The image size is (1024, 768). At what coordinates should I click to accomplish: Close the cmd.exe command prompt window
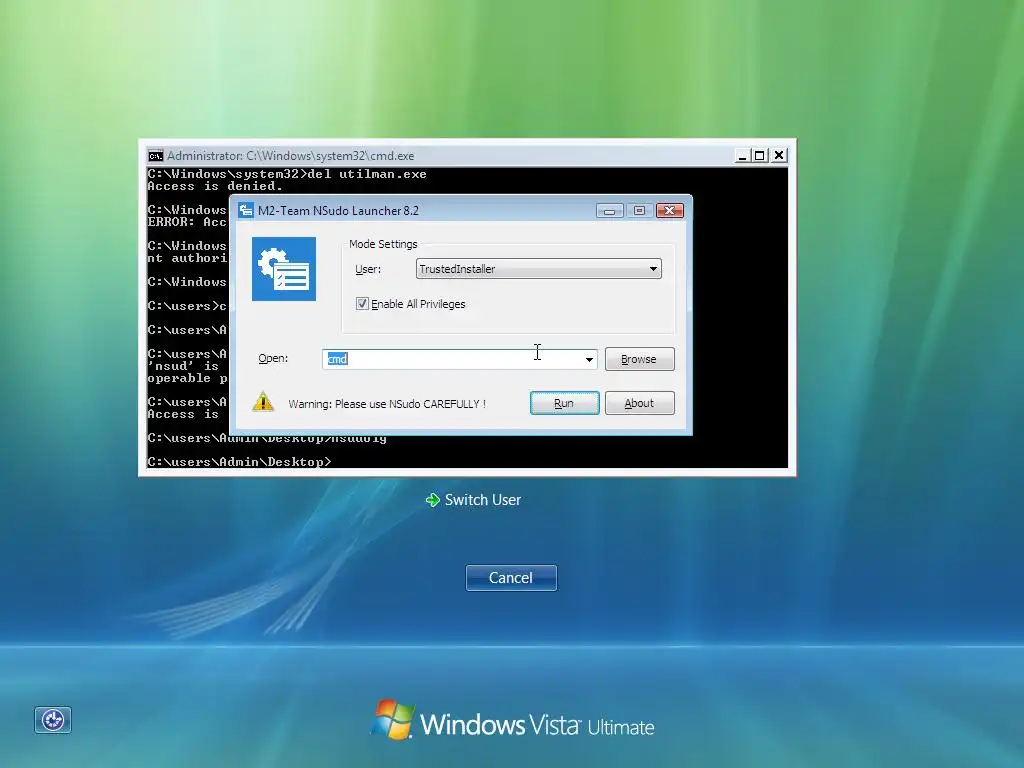click(779, 155)
